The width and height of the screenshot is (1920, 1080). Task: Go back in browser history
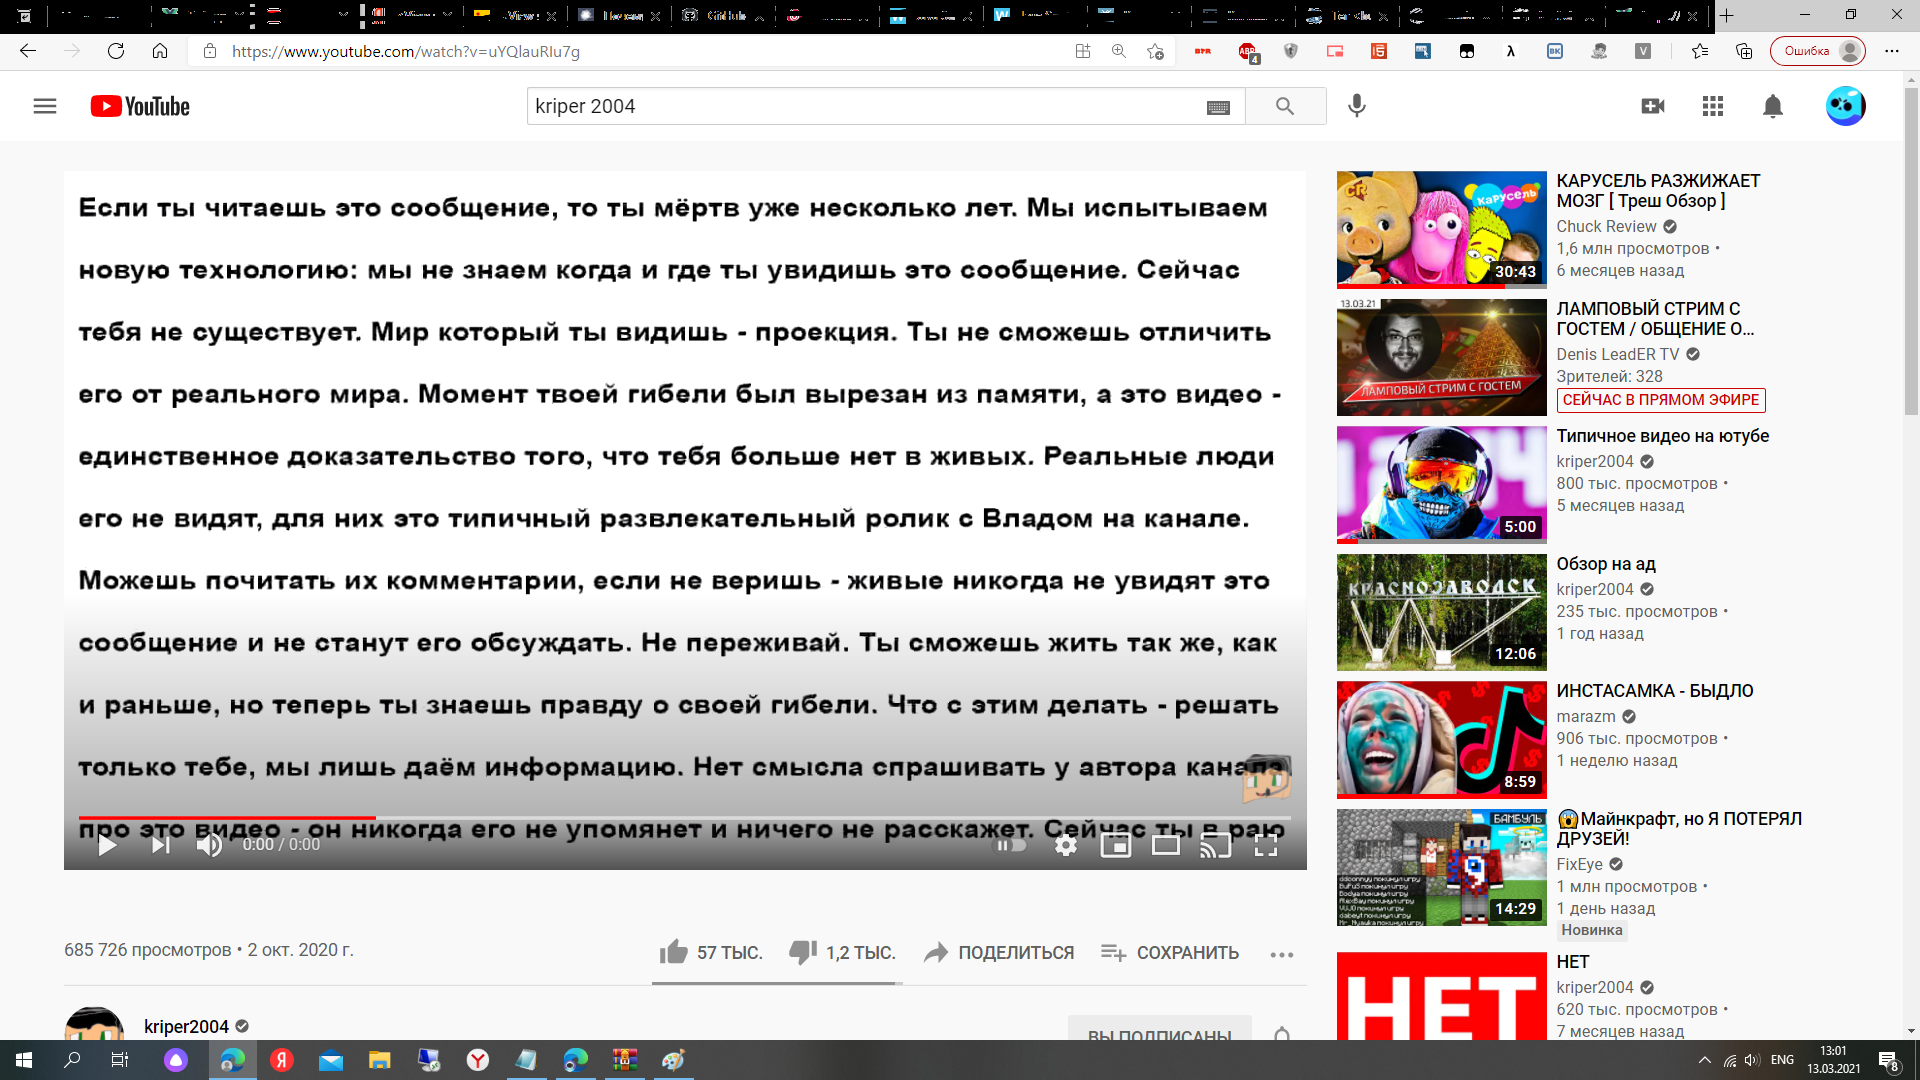tap(28, 51)
